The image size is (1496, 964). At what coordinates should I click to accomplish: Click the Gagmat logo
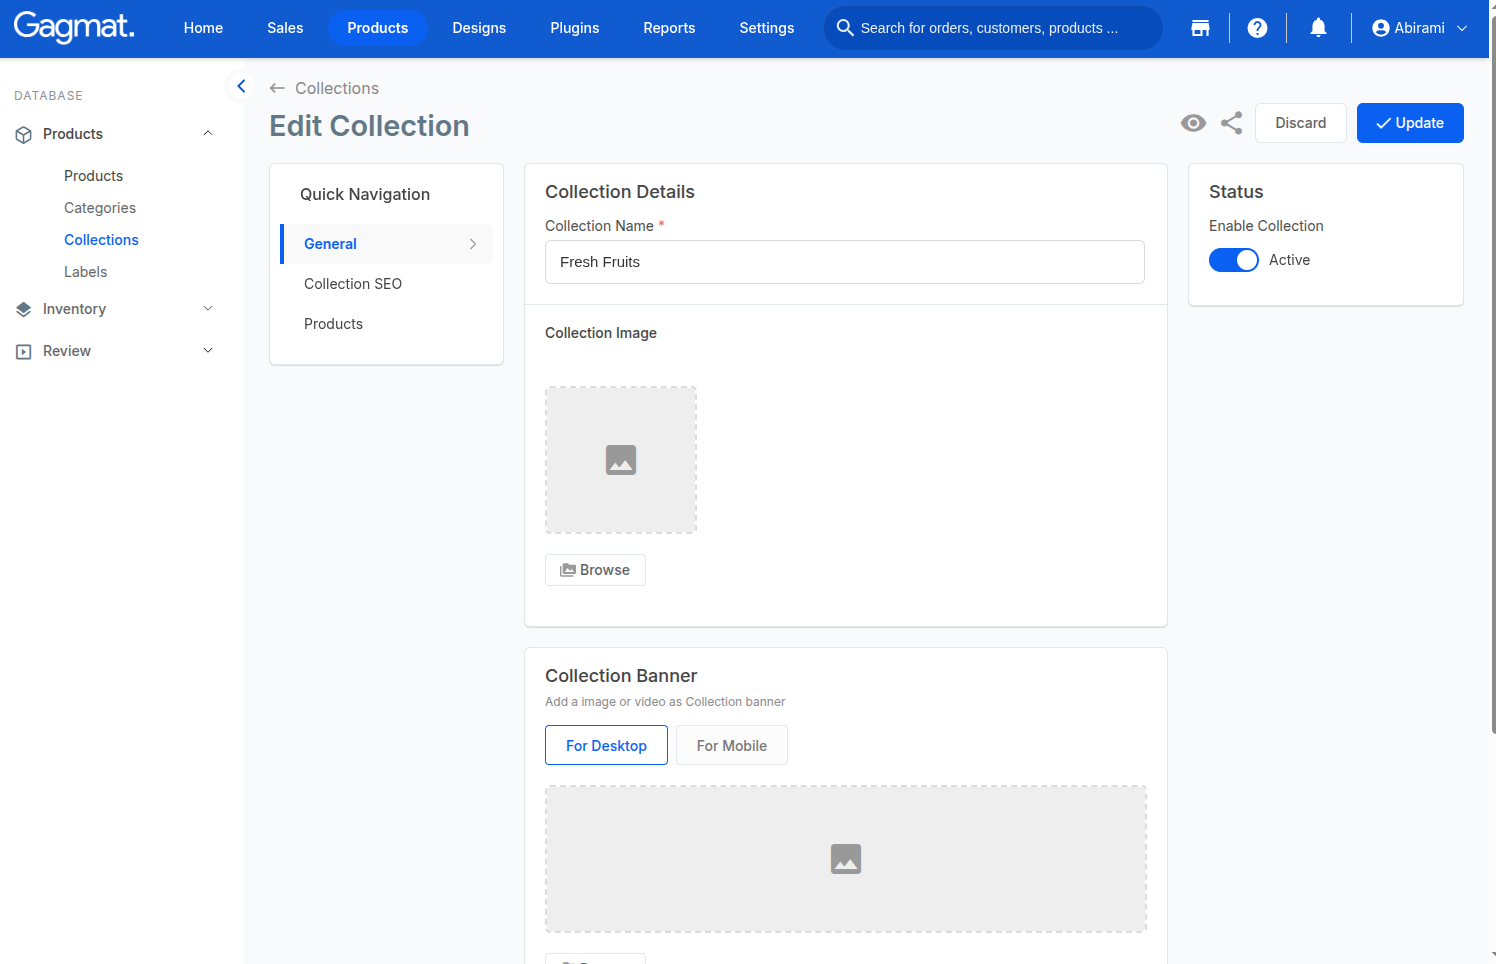74,27
